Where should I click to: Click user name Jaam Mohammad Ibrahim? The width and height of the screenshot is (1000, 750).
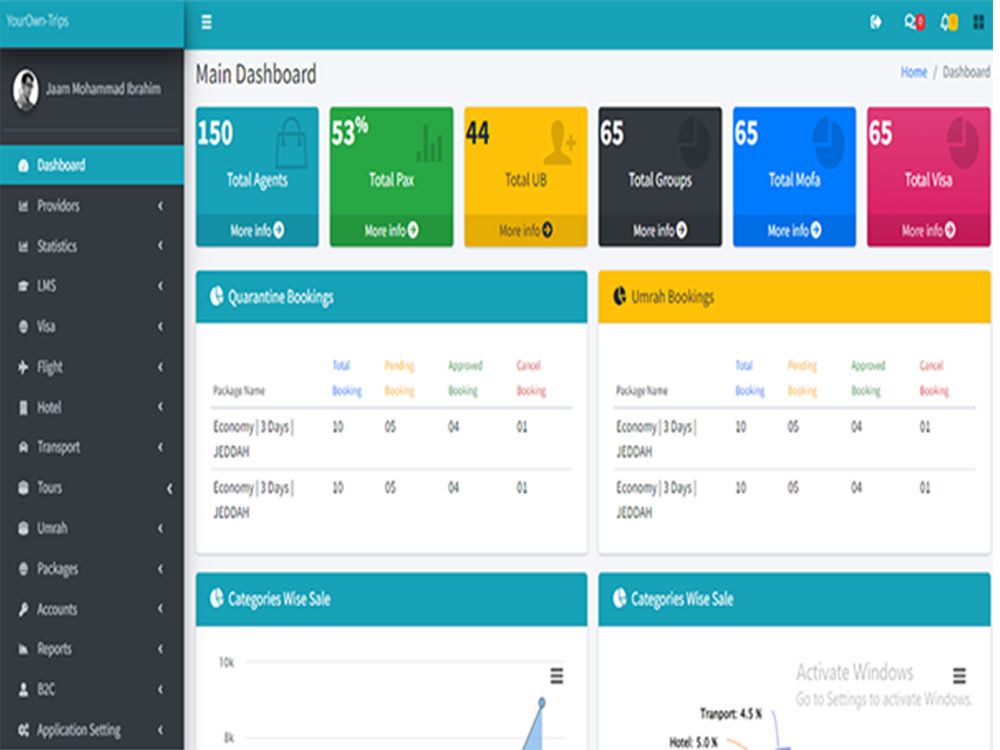pos(103,89)
